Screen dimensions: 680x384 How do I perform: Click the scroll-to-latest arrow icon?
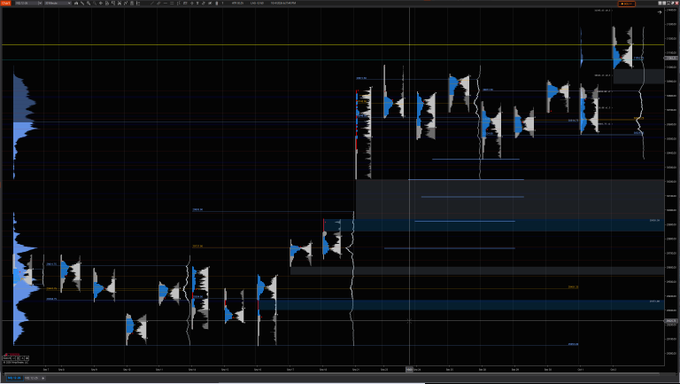660,13
